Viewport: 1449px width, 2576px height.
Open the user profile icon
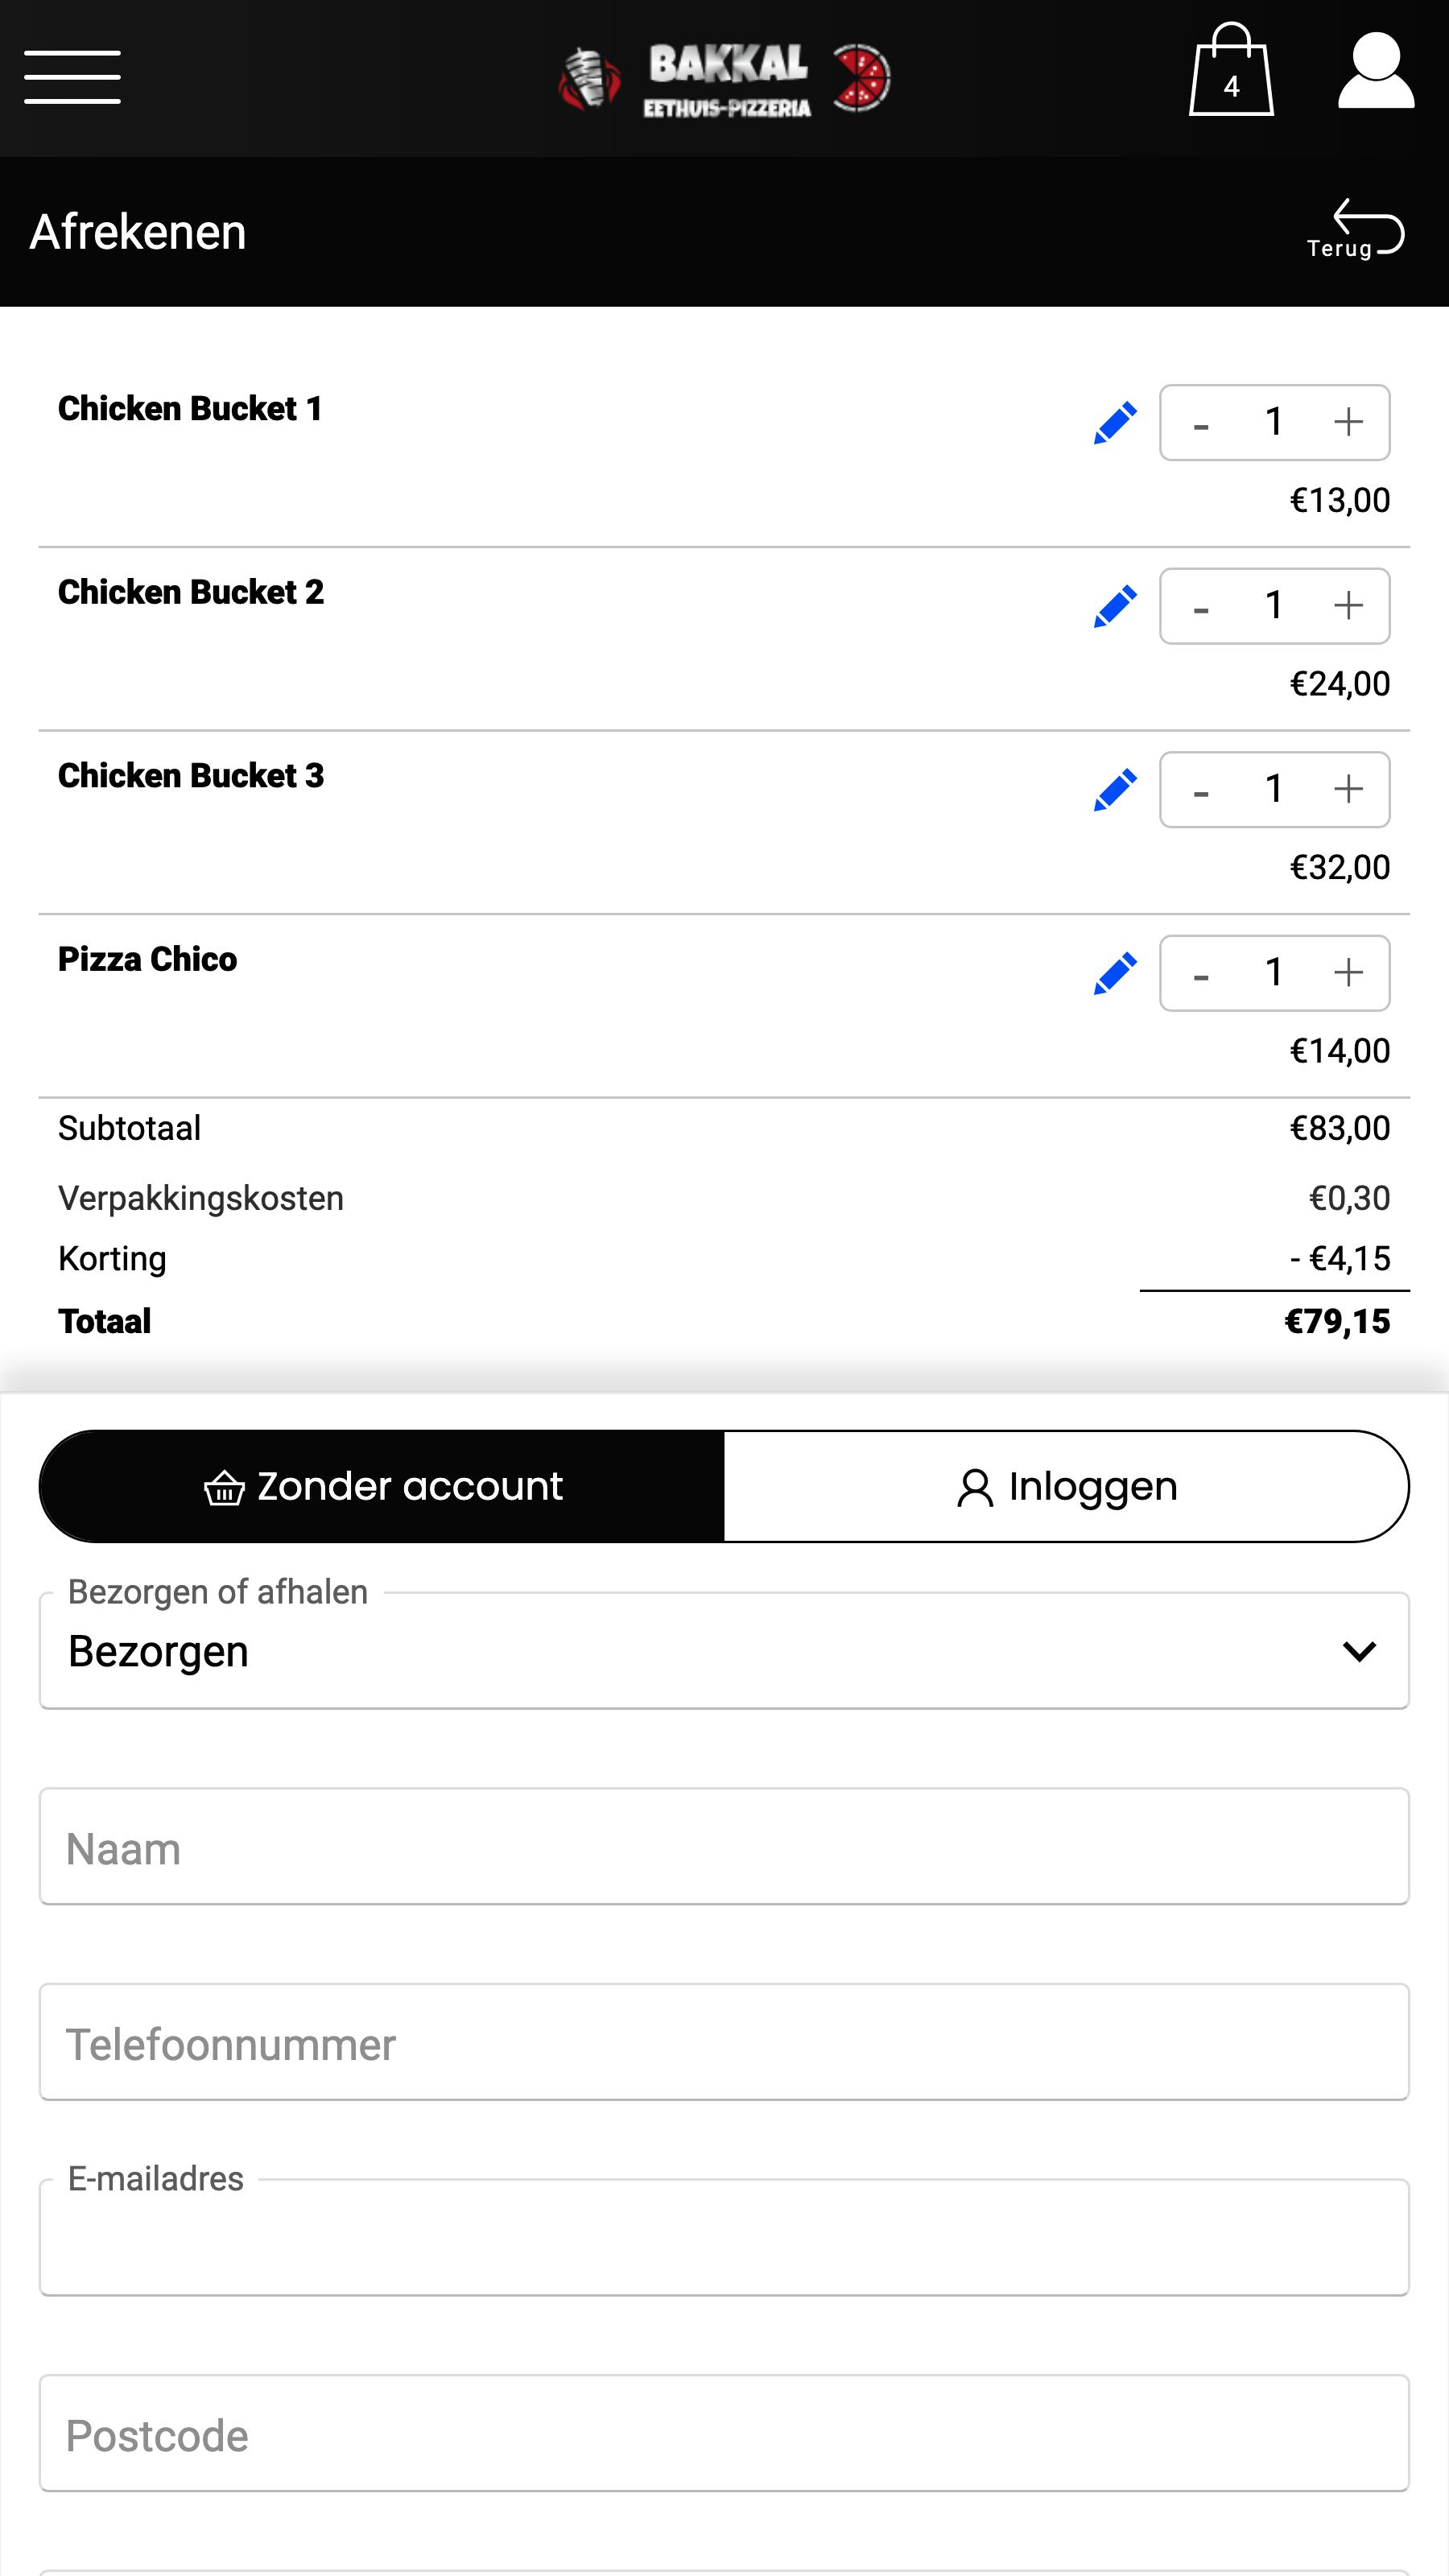pyautogui.click(x=1376, y=70)
